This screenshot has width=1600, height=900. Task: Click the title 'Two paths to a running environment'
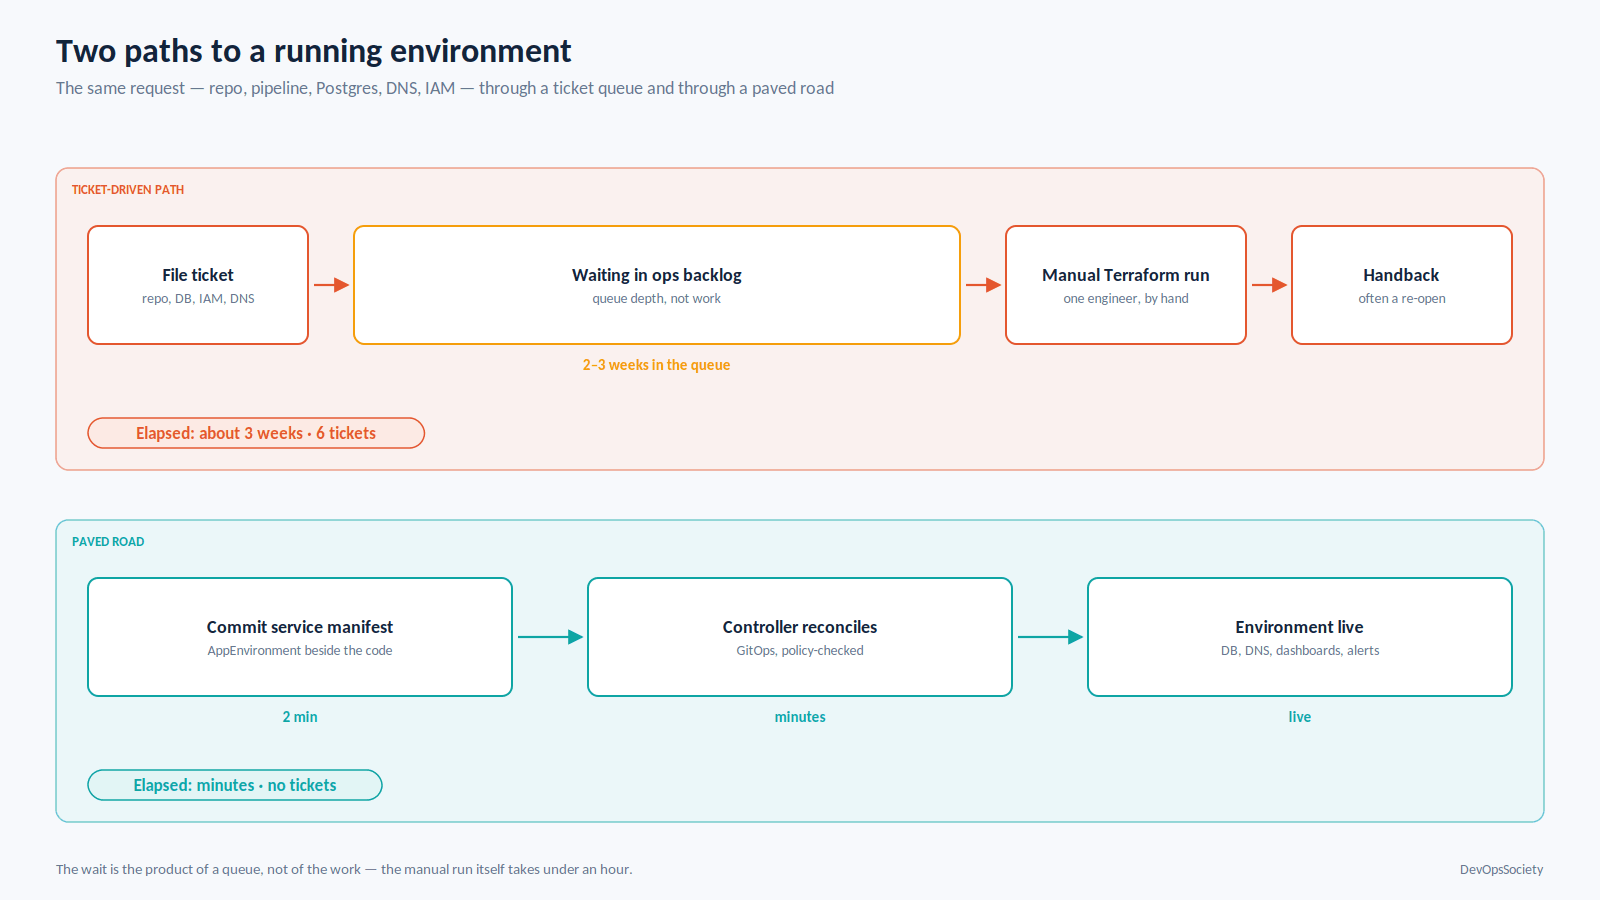[313, 51]
